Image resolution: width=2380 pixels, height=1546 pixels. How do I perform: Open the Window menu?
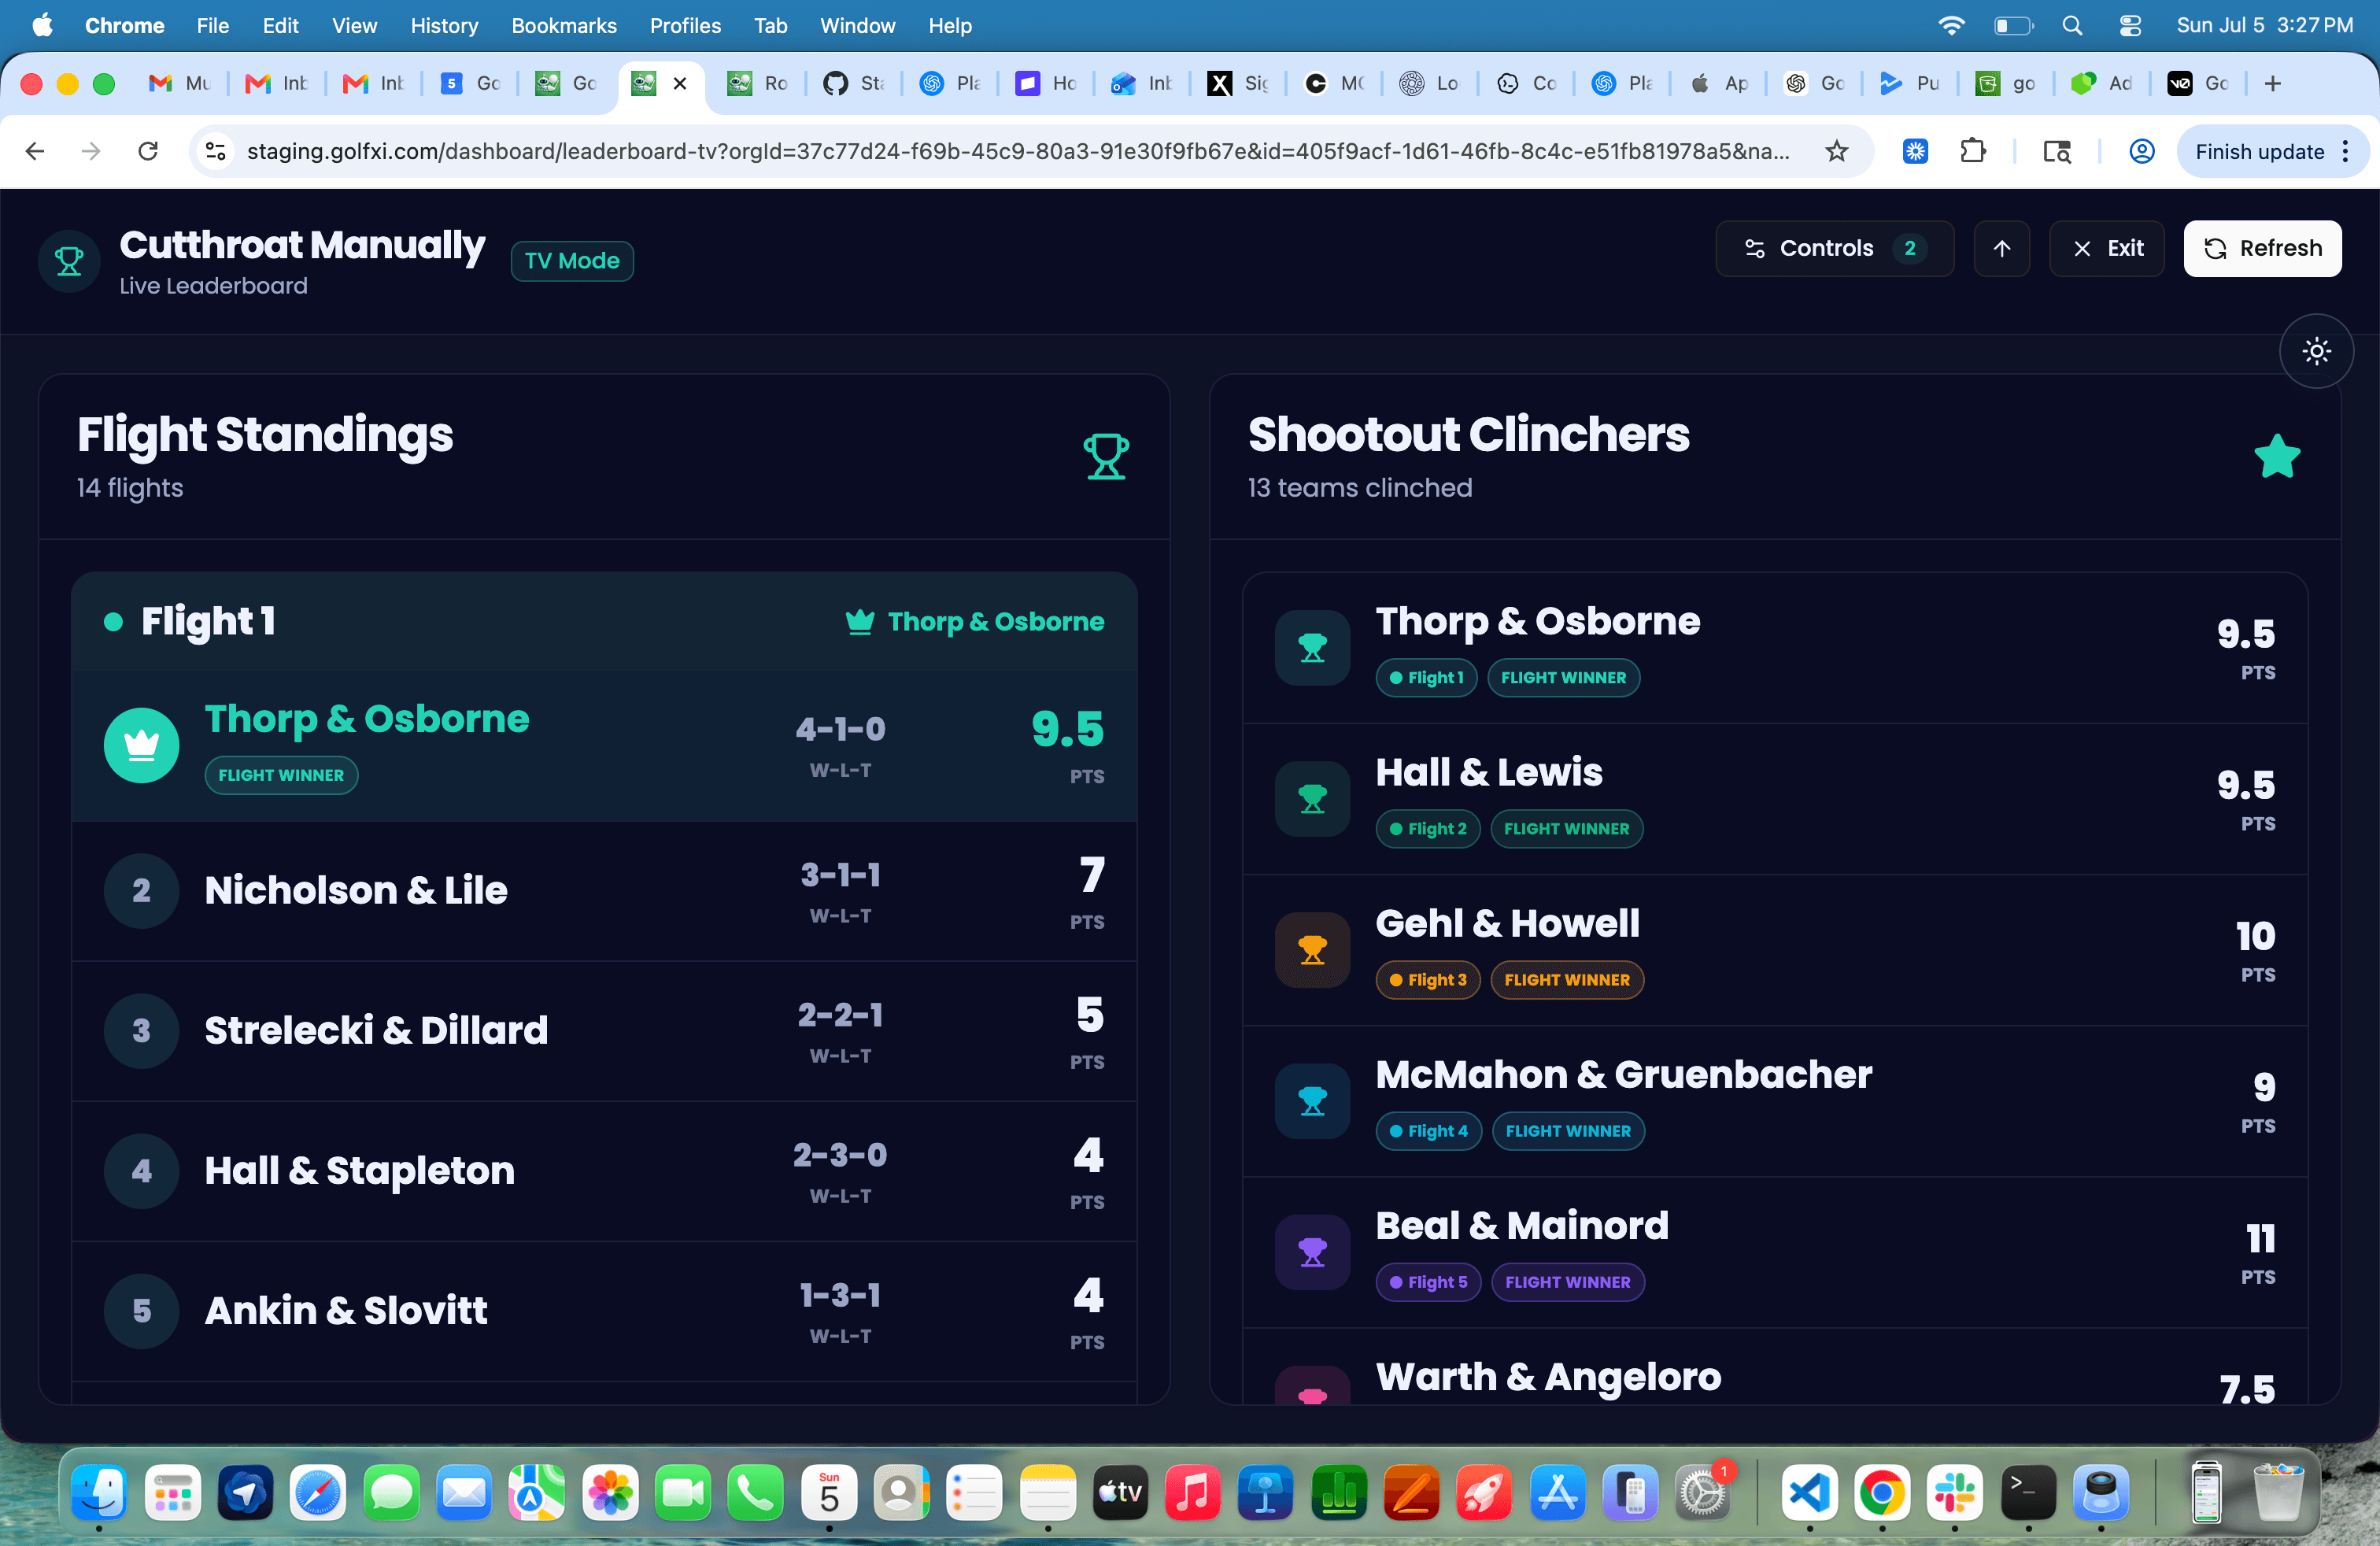pos(857,25)
